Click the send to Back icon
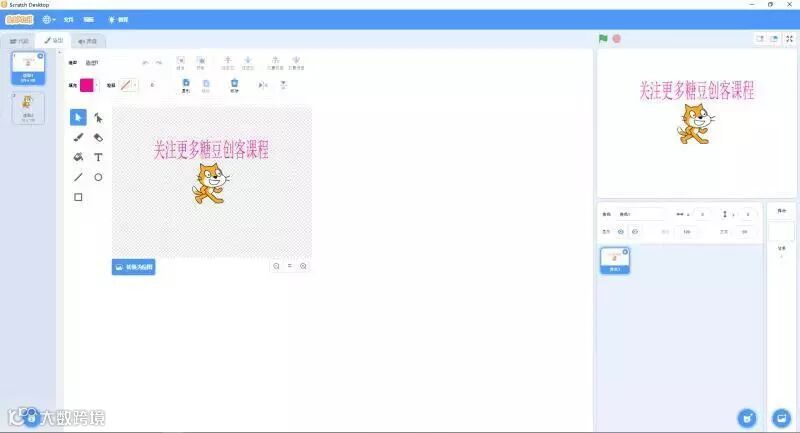800x433 pixels. pyautogui.click(x=296, y=63)
